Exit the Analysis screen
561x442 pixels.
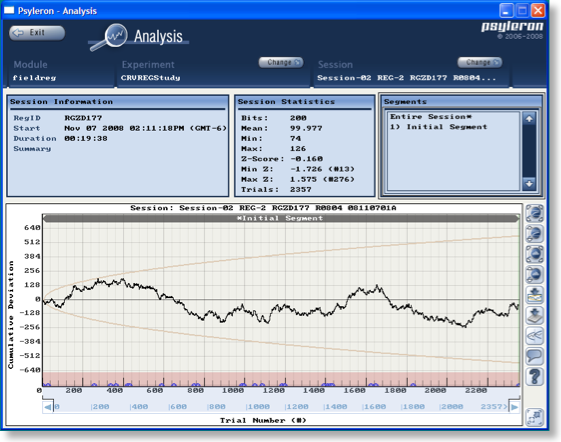37,33
